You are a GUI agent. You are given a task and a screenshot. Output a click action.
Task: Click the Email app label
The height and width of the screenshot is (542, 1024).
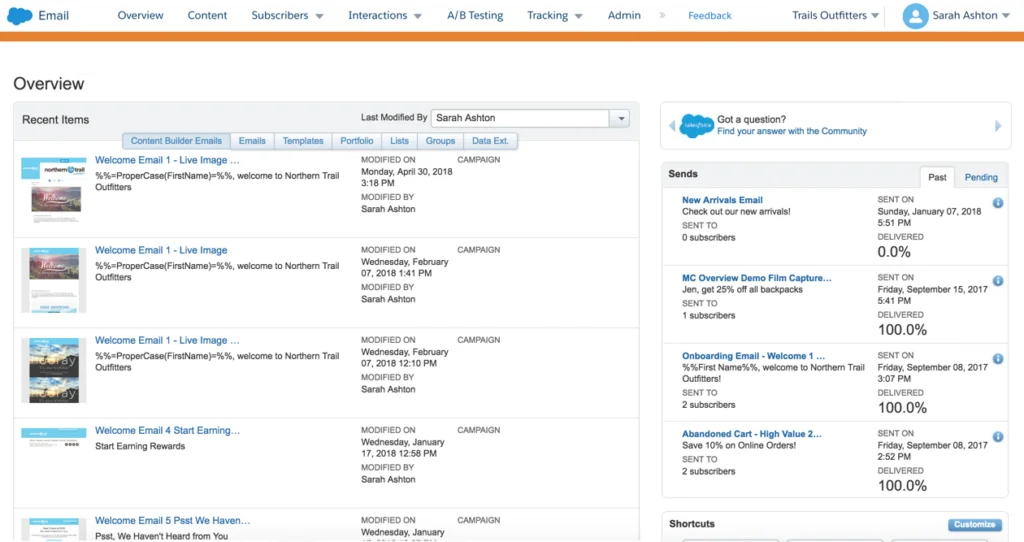[x=53, y=16]
